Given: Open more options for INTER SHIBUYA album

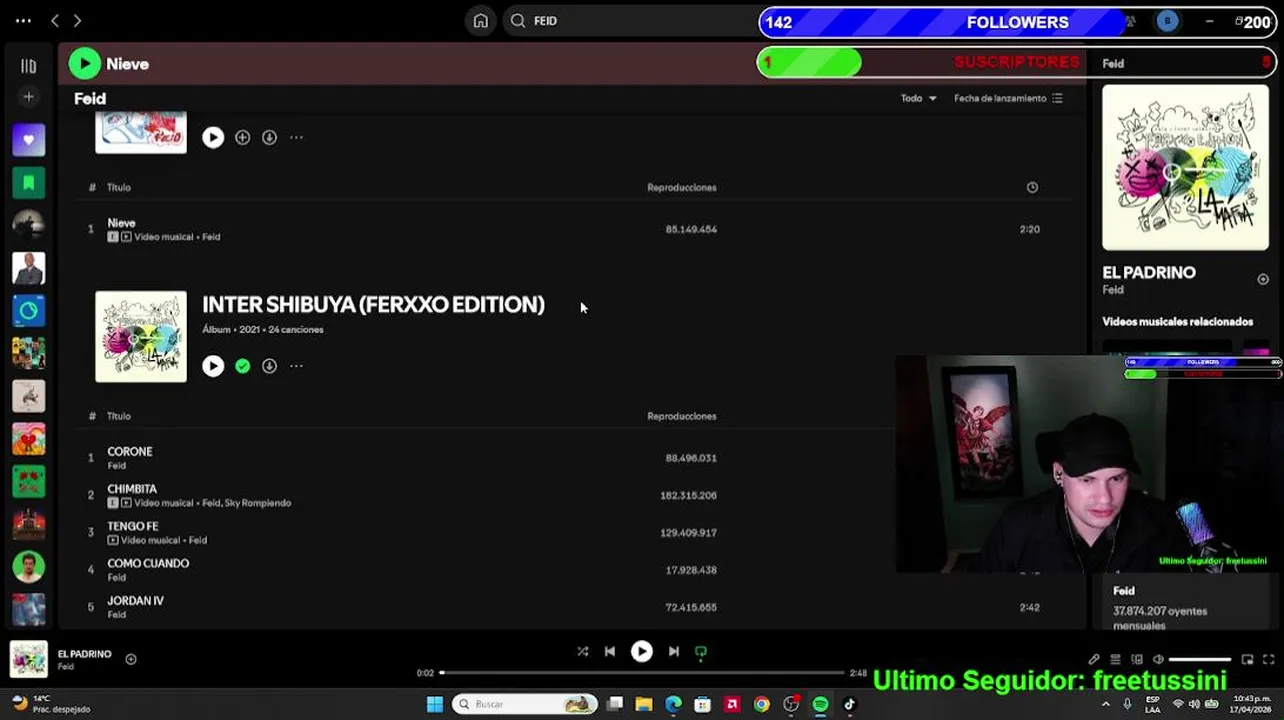Looking at the screenshot, I should click(x=296, y=366).
